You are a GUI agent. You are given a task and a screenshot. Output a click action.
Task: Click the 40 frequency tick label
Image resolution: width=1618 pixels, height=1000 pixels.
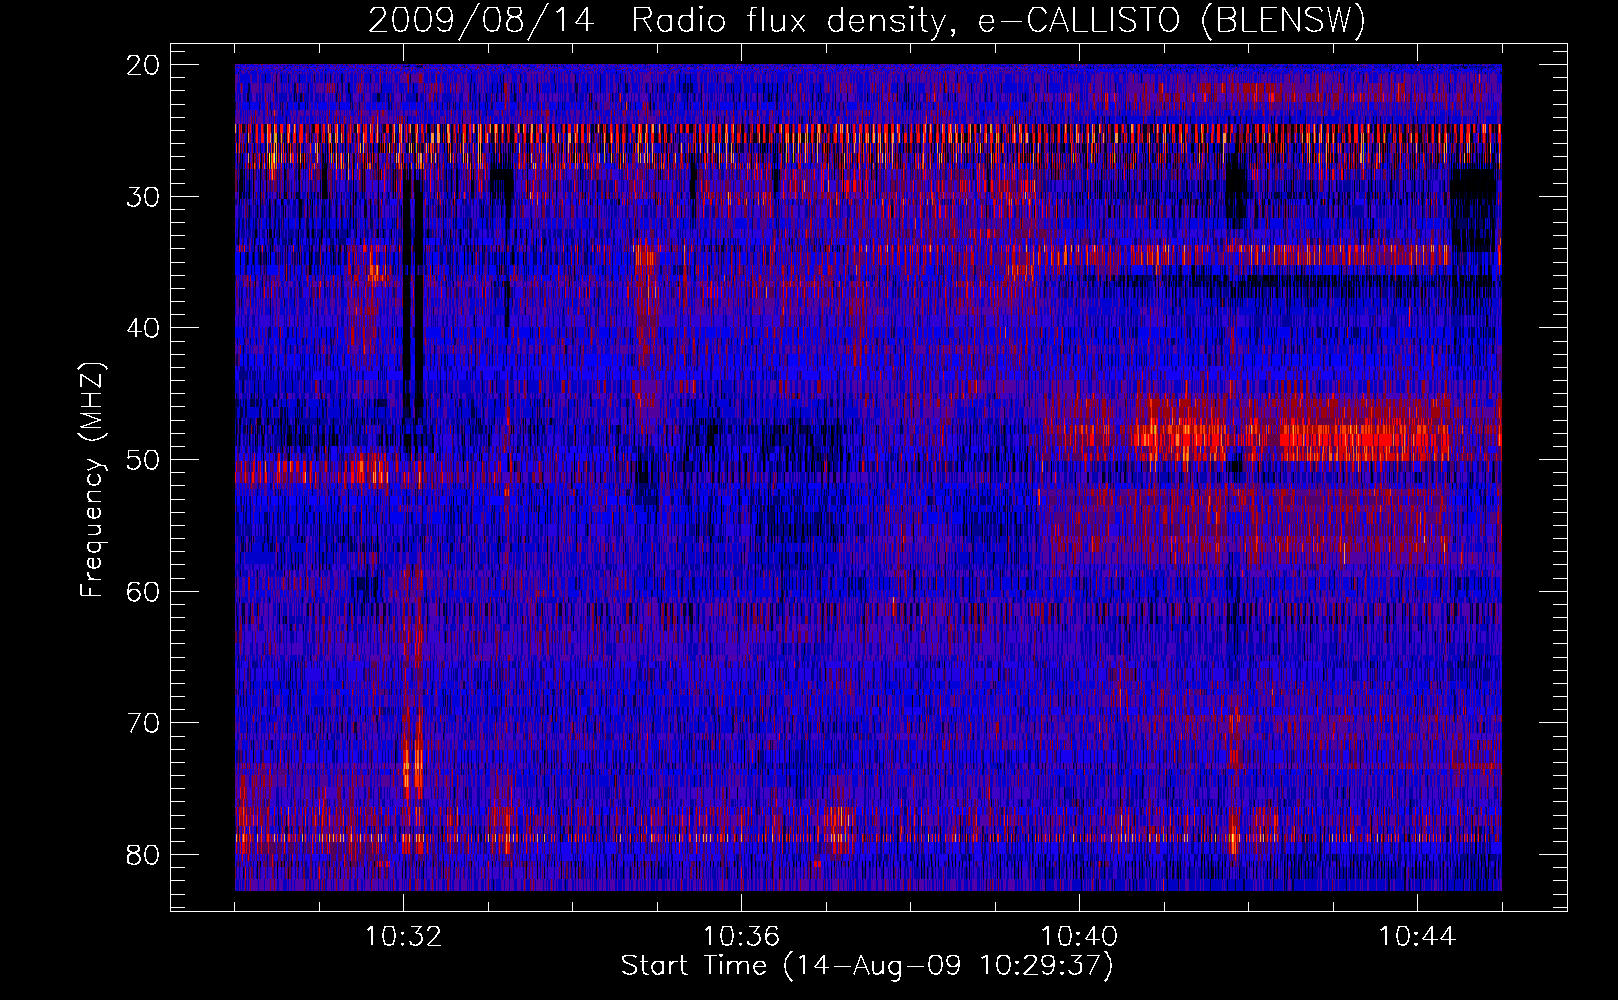pos(144,328)
